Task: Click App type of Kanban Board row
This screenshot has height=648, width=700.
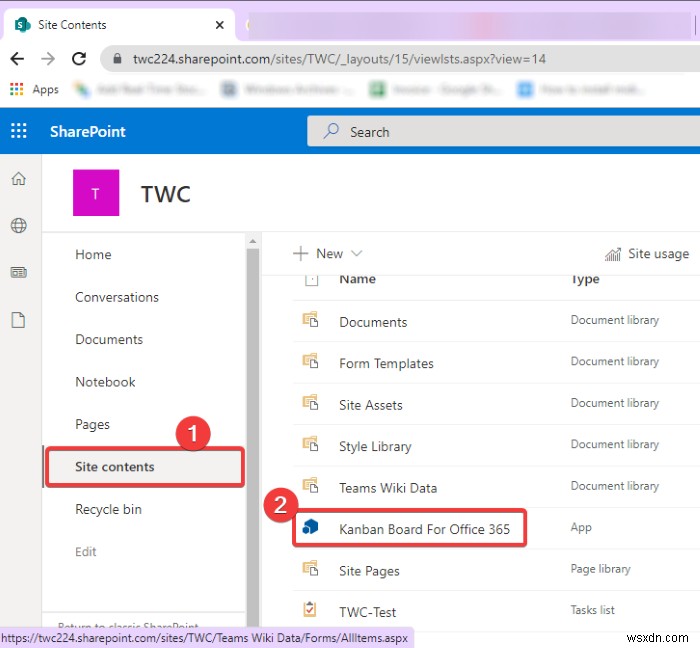Action: [x=581, y=528]
